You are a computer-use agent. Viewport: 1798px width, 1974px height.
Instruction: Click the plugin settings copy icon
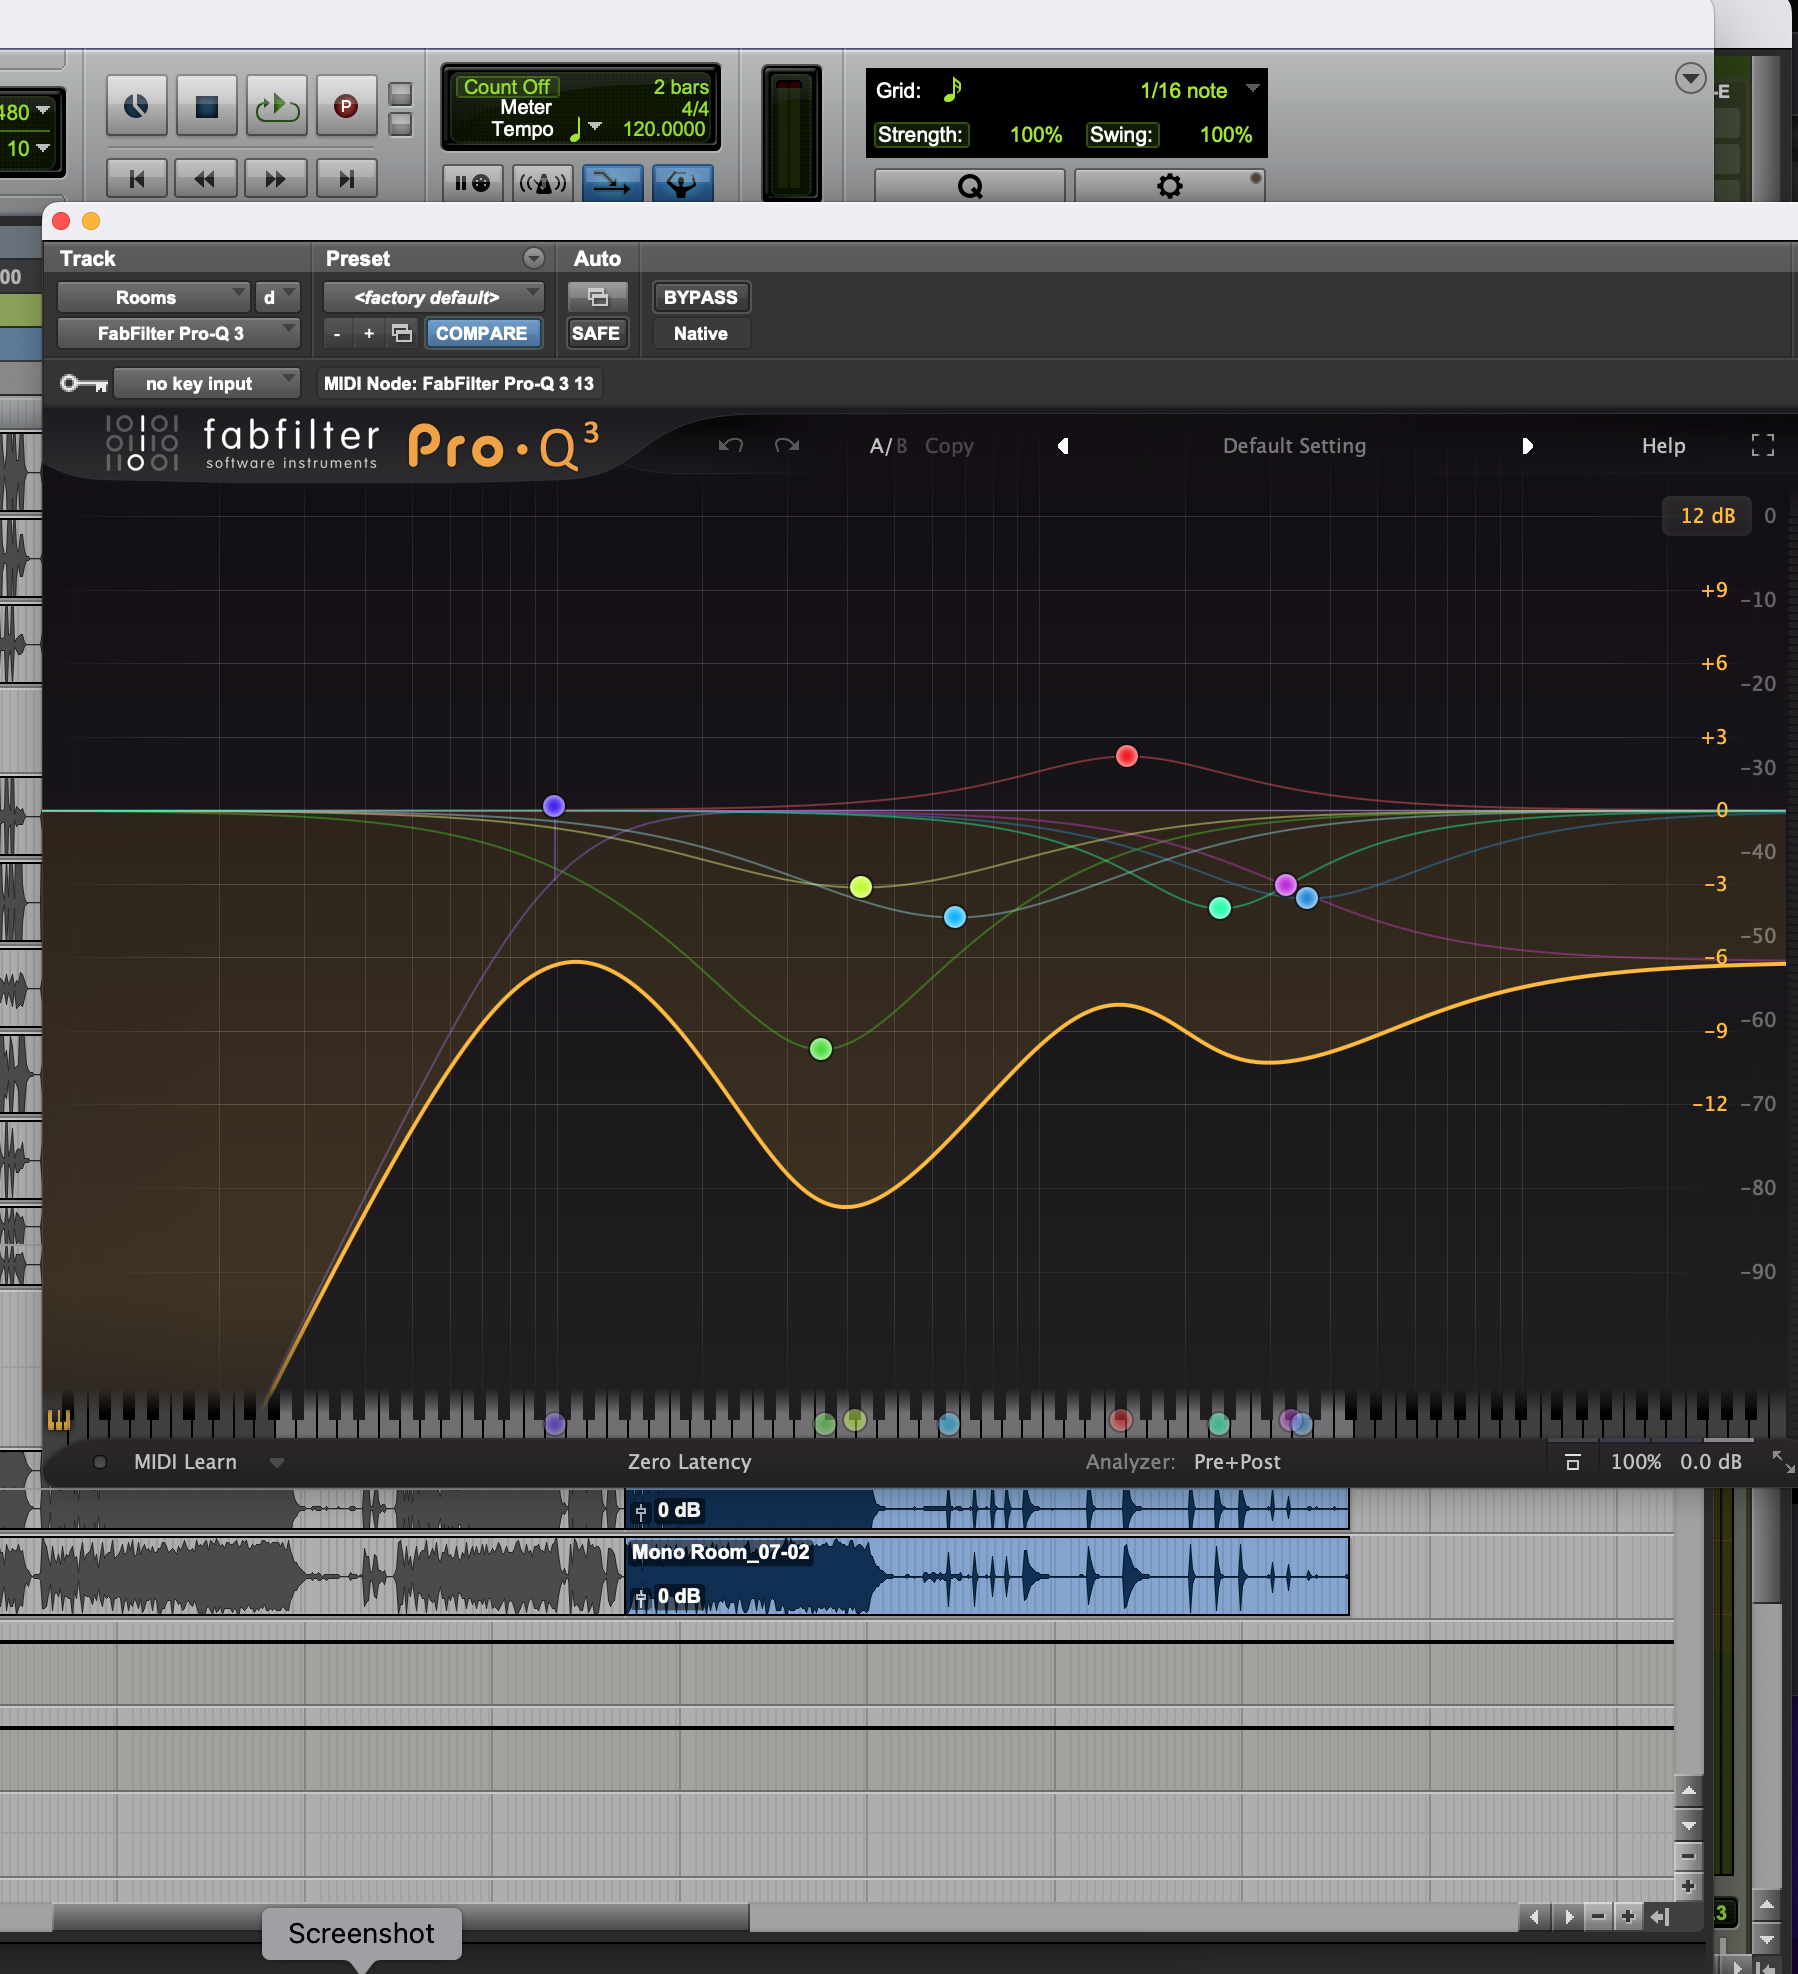402,333
